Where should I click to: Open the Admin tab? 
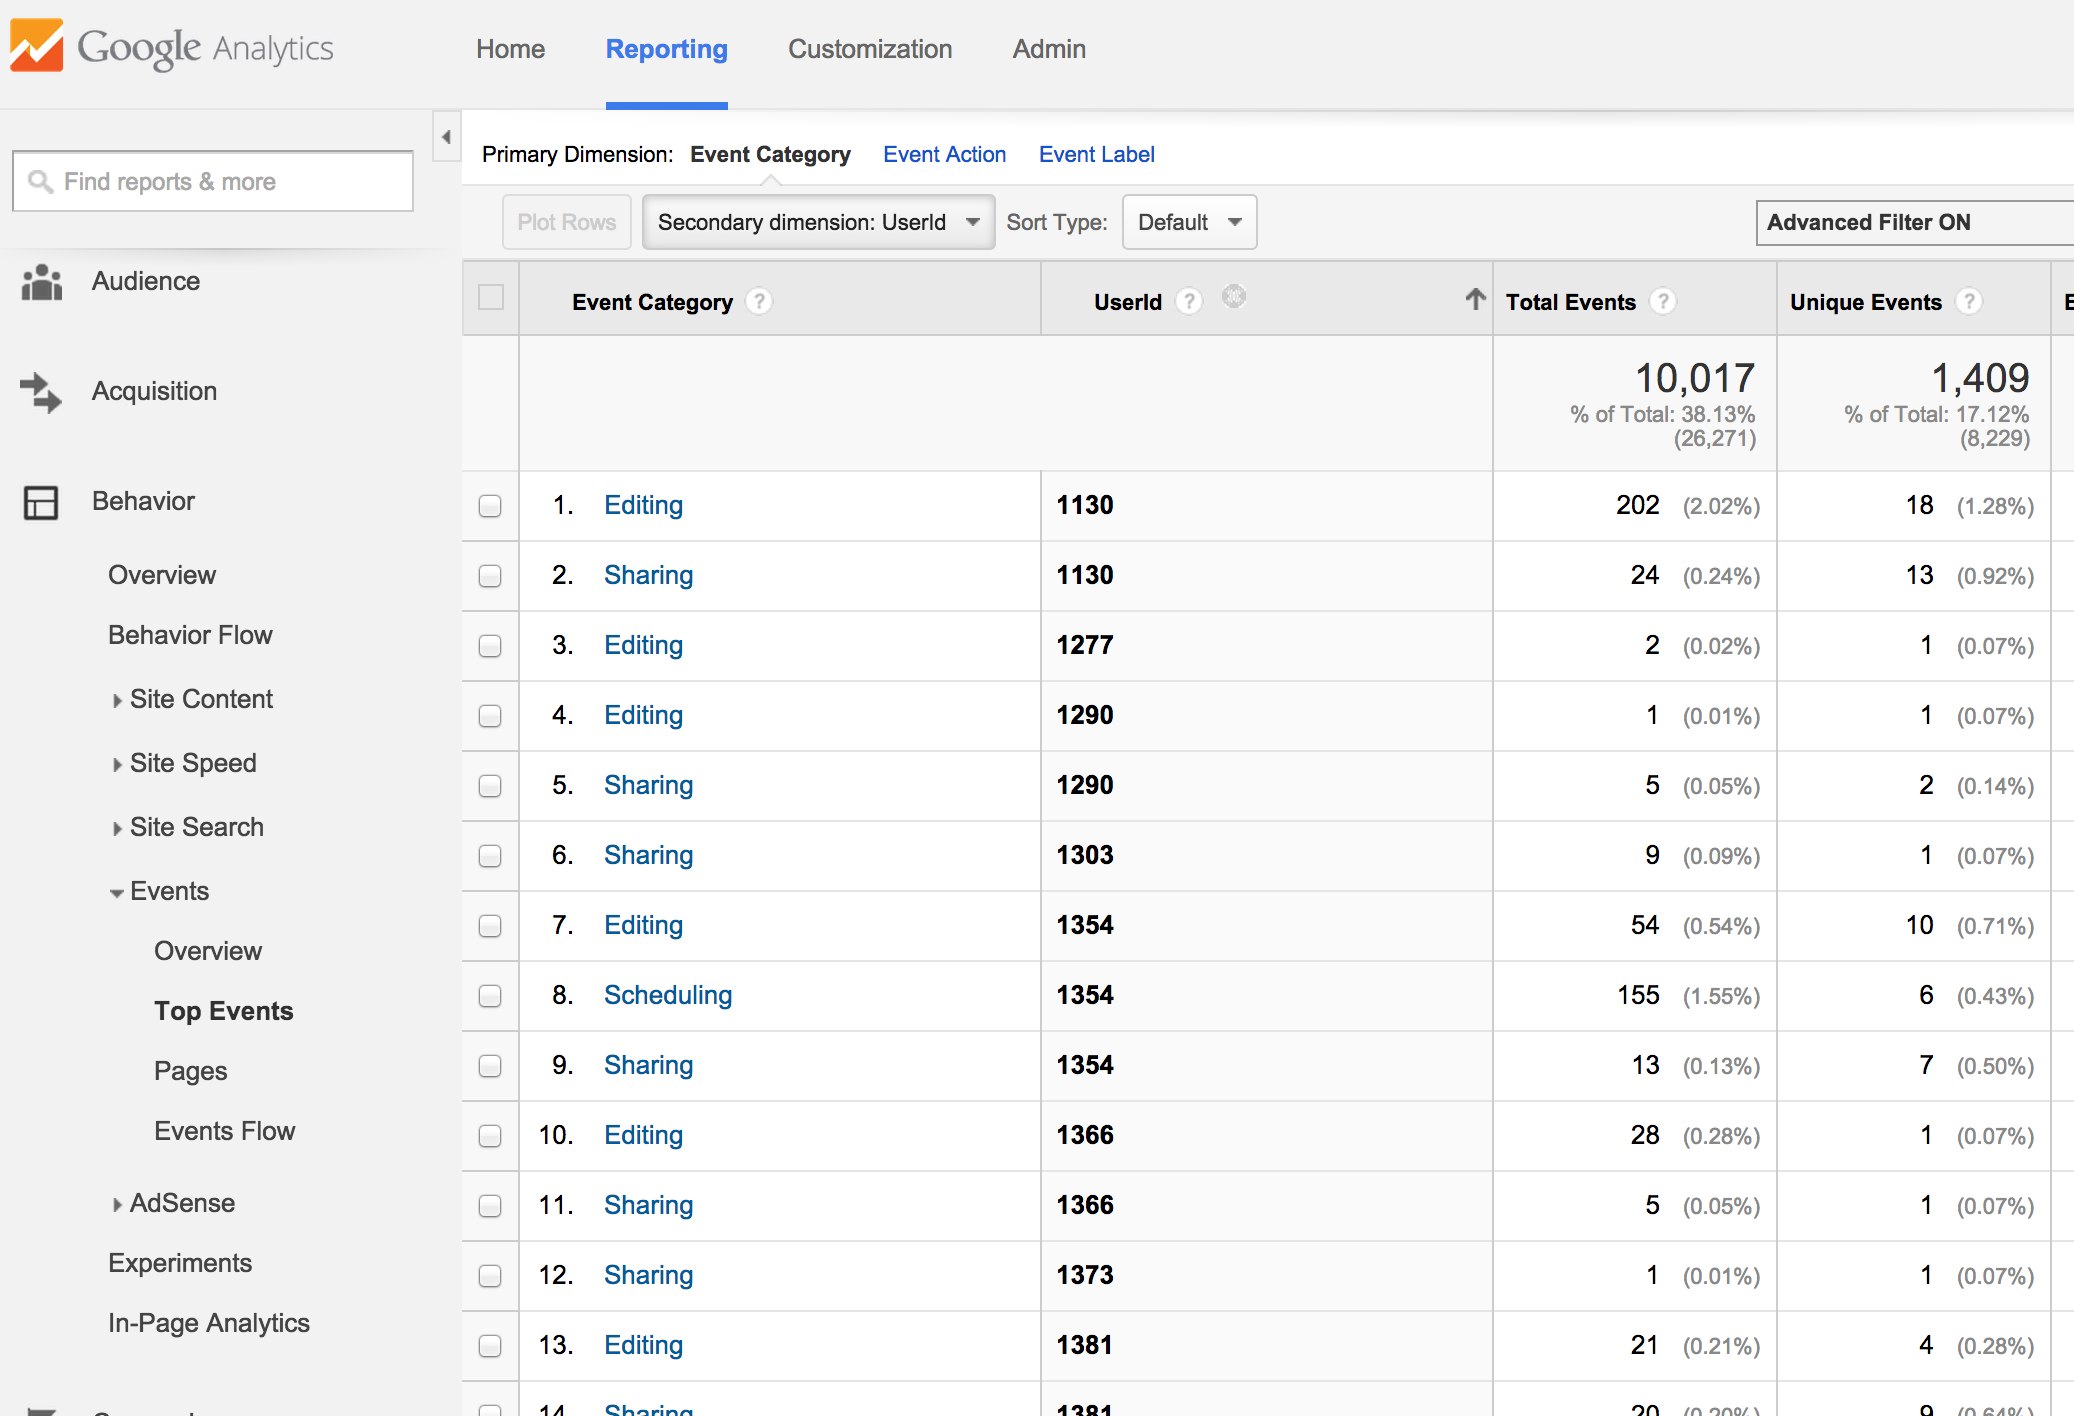click(1048, 49)
